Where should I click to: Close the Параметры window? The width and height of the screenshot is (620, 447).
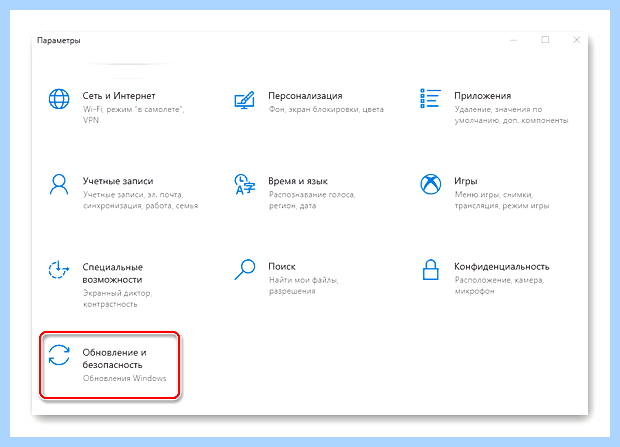pyautogui.click(x=577, y=40)
